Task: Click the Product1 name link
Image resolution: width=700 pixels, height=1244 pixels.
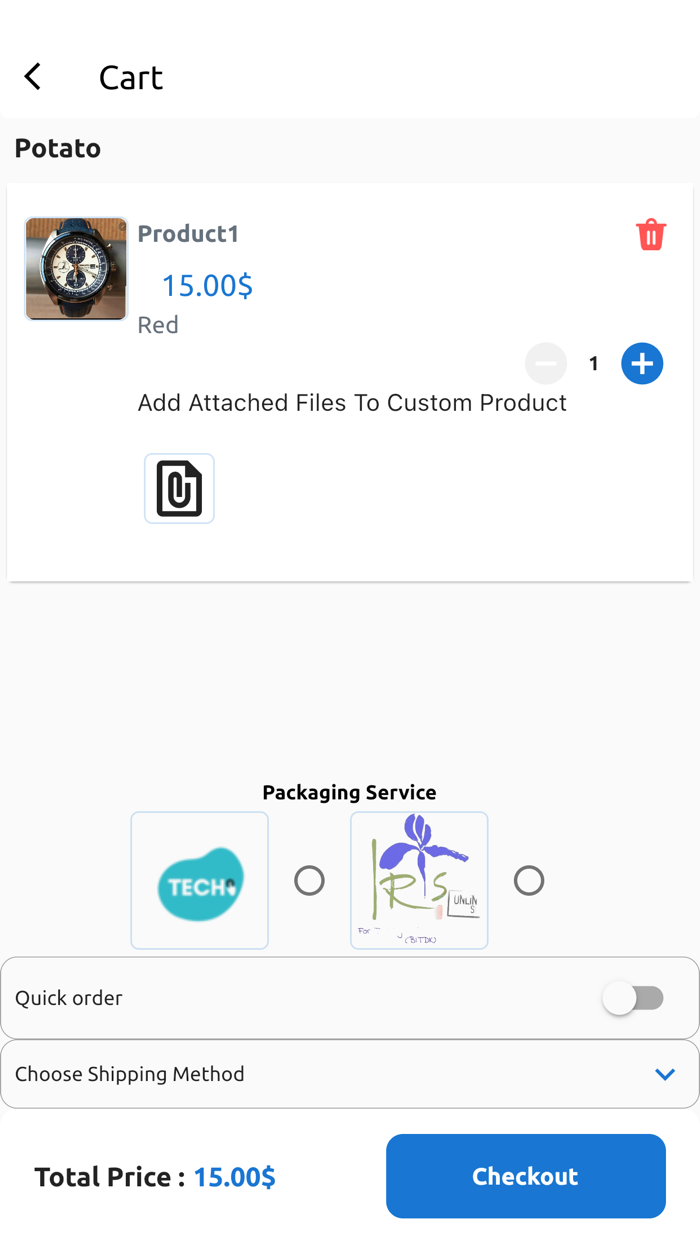Action: pos(188,233)
